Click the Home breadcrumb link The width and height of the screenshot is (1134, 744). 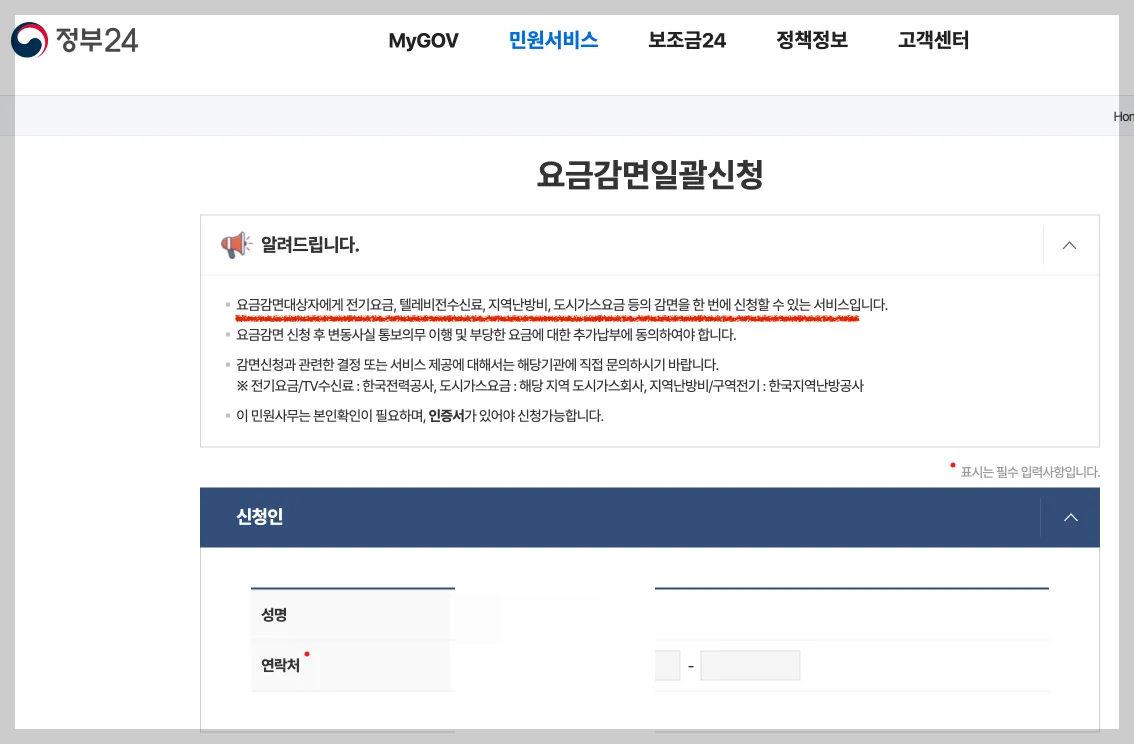[1123, 116]
